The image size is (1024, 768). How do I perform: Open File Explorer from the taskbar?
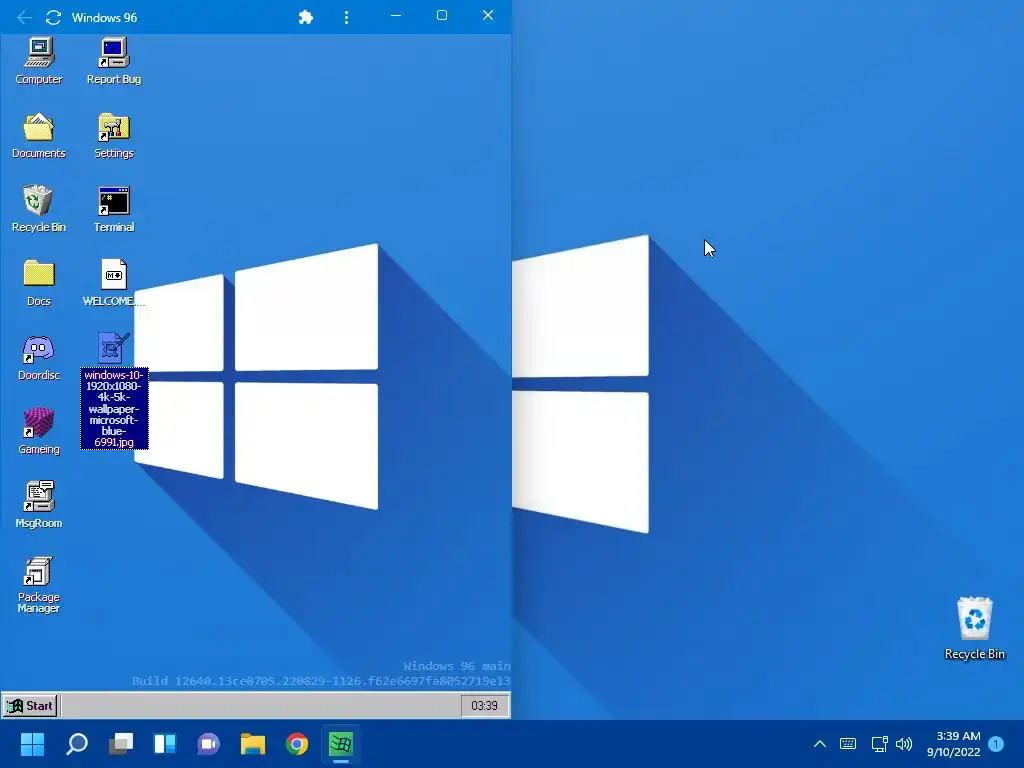pos(253,744)
